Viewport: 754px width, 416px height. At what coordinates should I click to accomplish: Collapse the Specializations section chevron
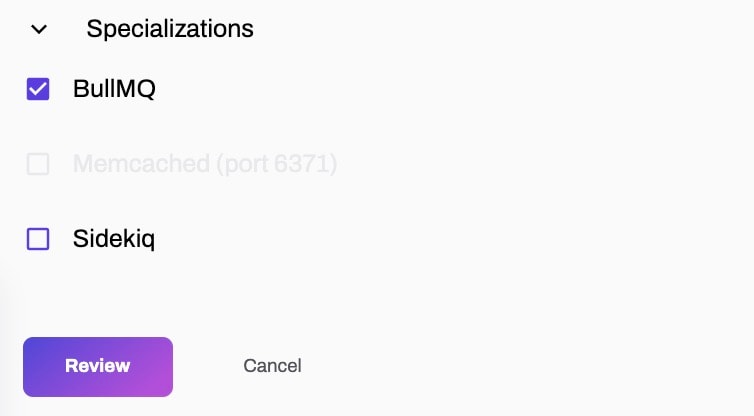(39, 29)
